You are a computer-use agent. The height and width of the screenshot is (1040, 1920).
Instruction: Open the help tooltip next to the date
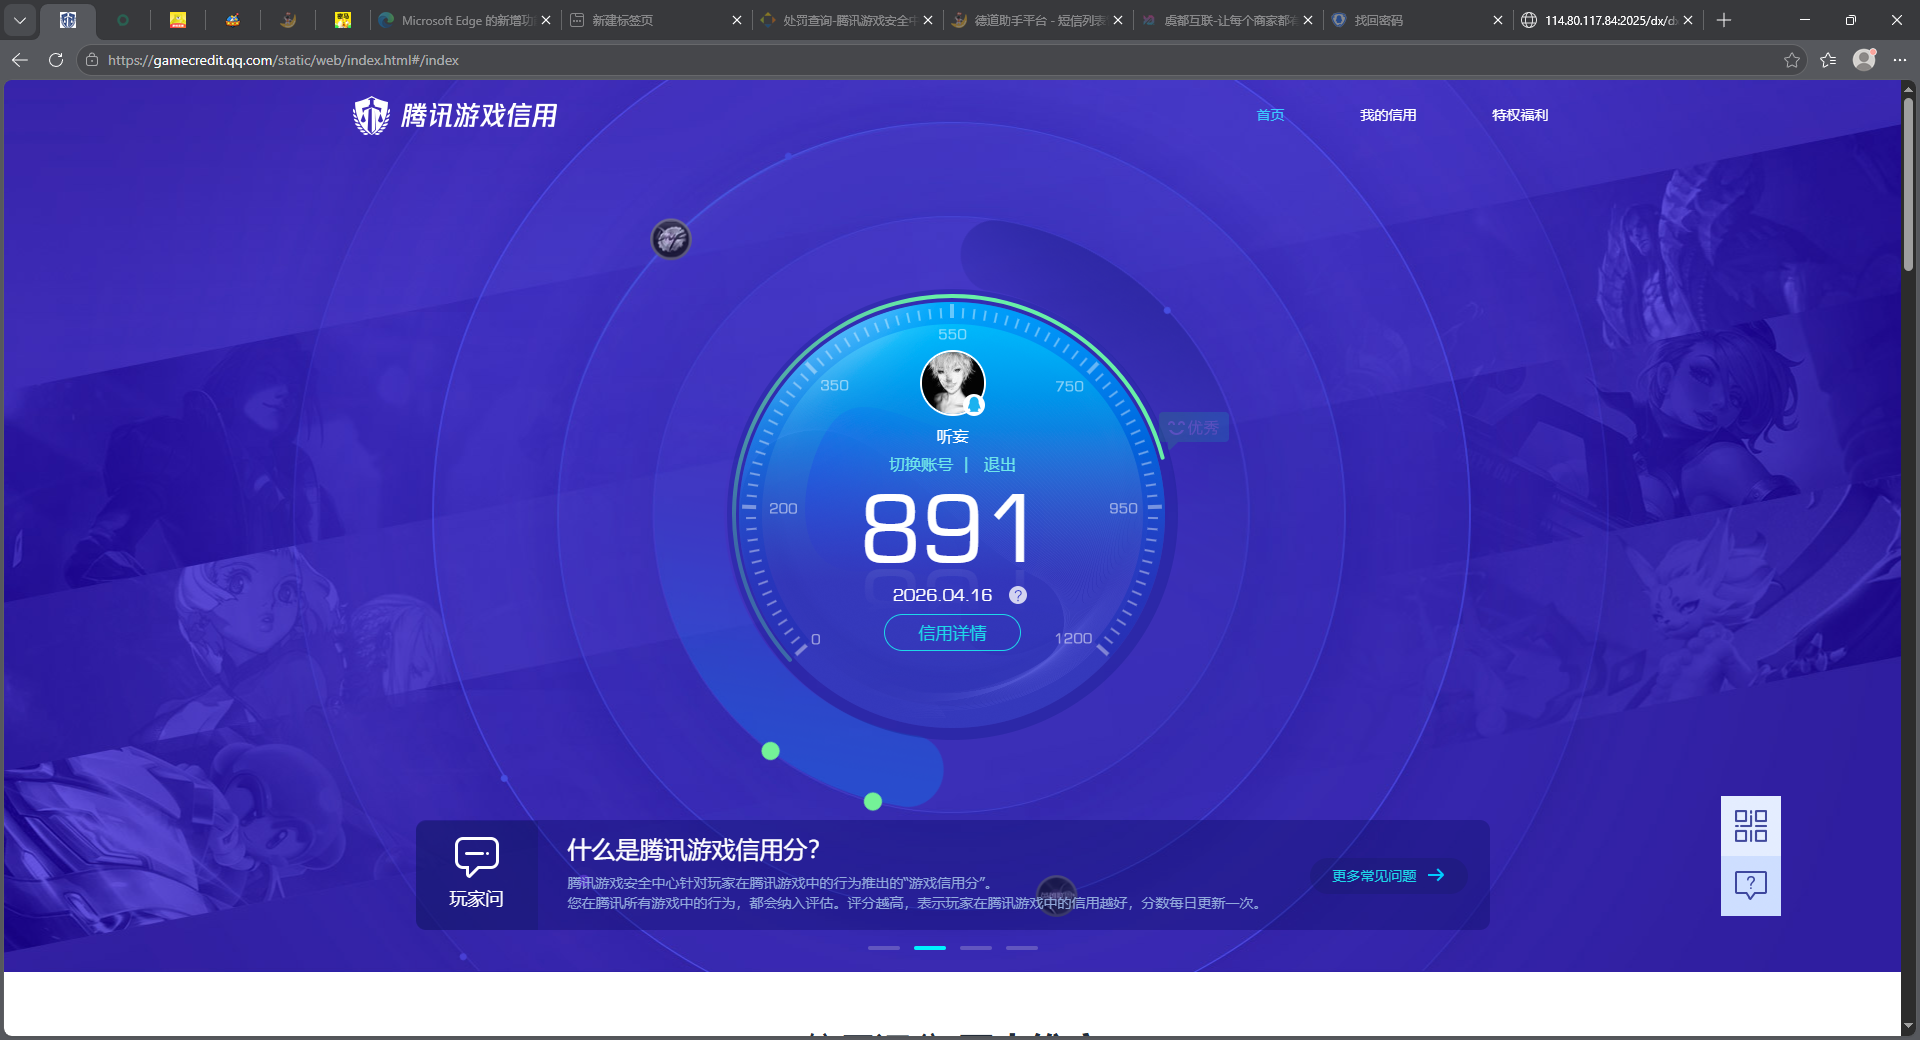pyautogui.click(x=1018, y=595)
